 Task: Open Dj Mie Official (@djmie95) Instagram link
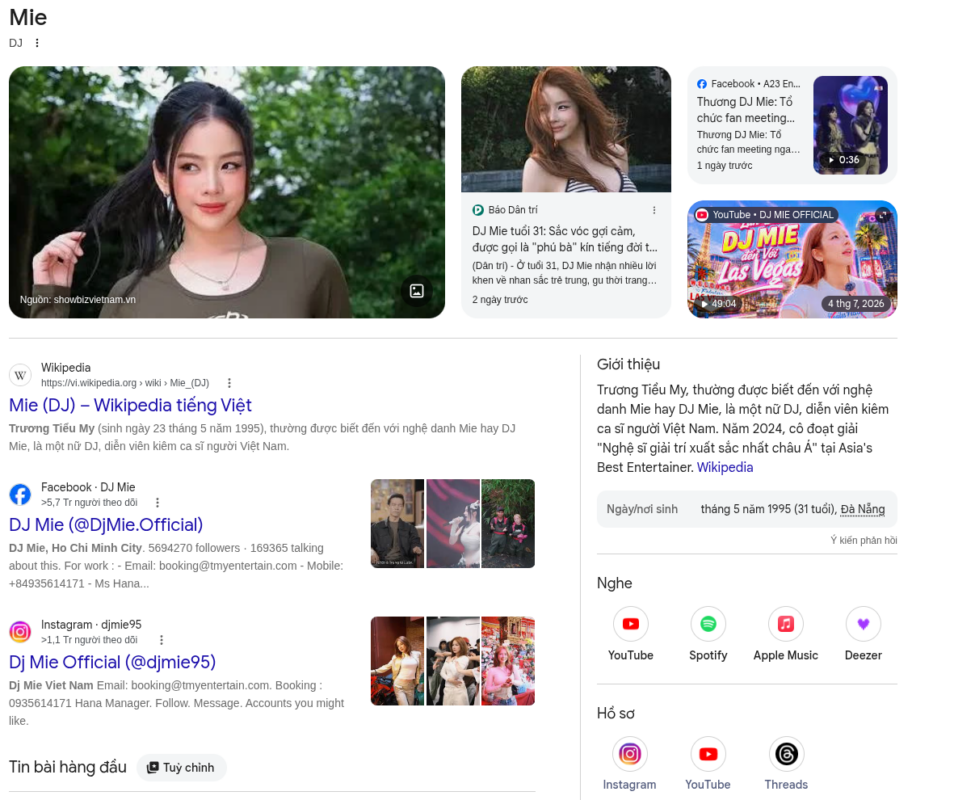click(113, 662)
